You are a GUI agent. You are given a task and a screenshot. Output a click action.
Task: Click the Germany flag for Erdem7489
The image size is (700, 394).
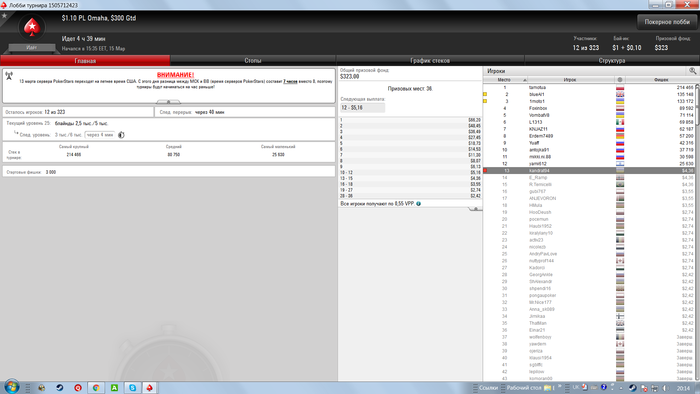[x=620, y=136]
